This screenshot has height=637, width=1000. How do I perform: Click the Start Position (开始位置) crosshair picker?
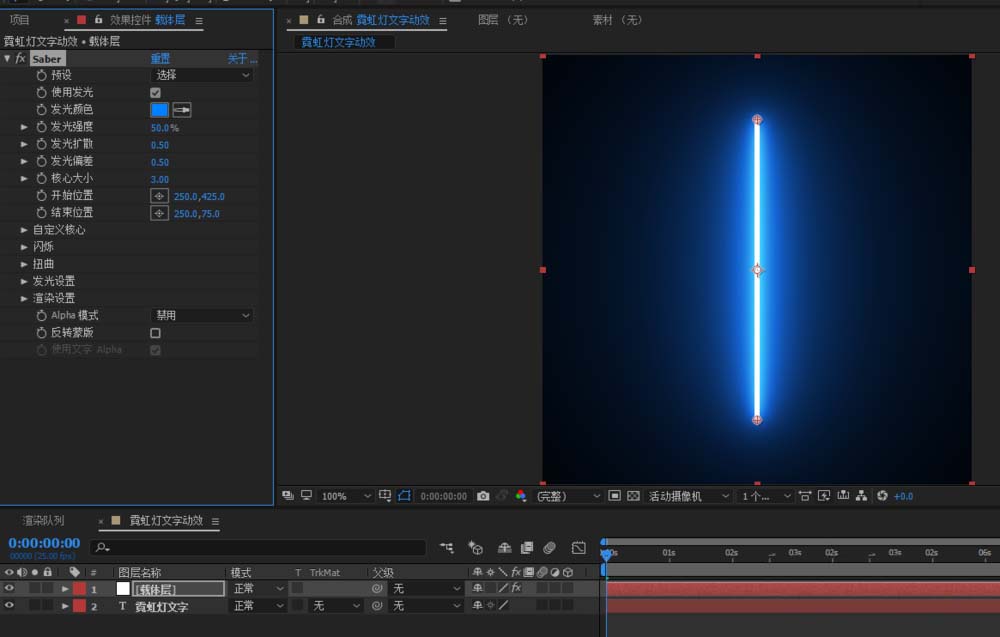(159, 196)
